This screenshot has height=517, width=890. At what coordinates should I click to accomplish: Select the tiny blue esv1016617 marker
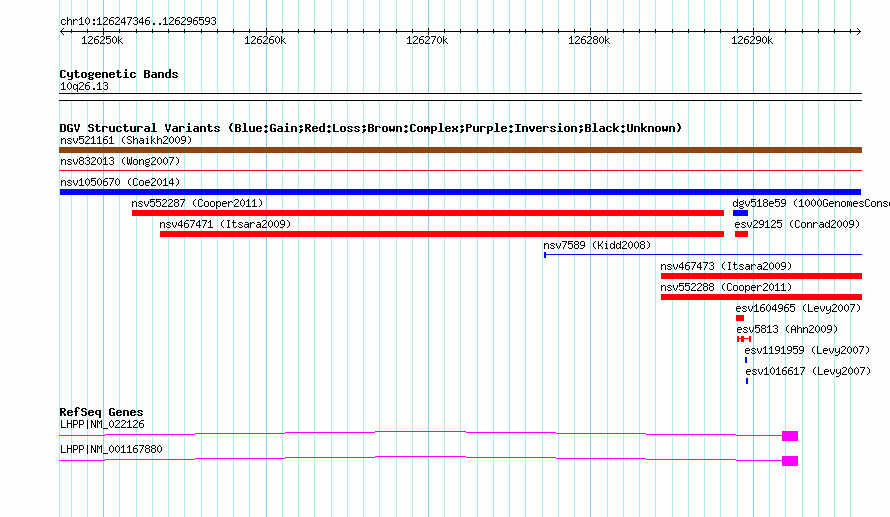747,381
